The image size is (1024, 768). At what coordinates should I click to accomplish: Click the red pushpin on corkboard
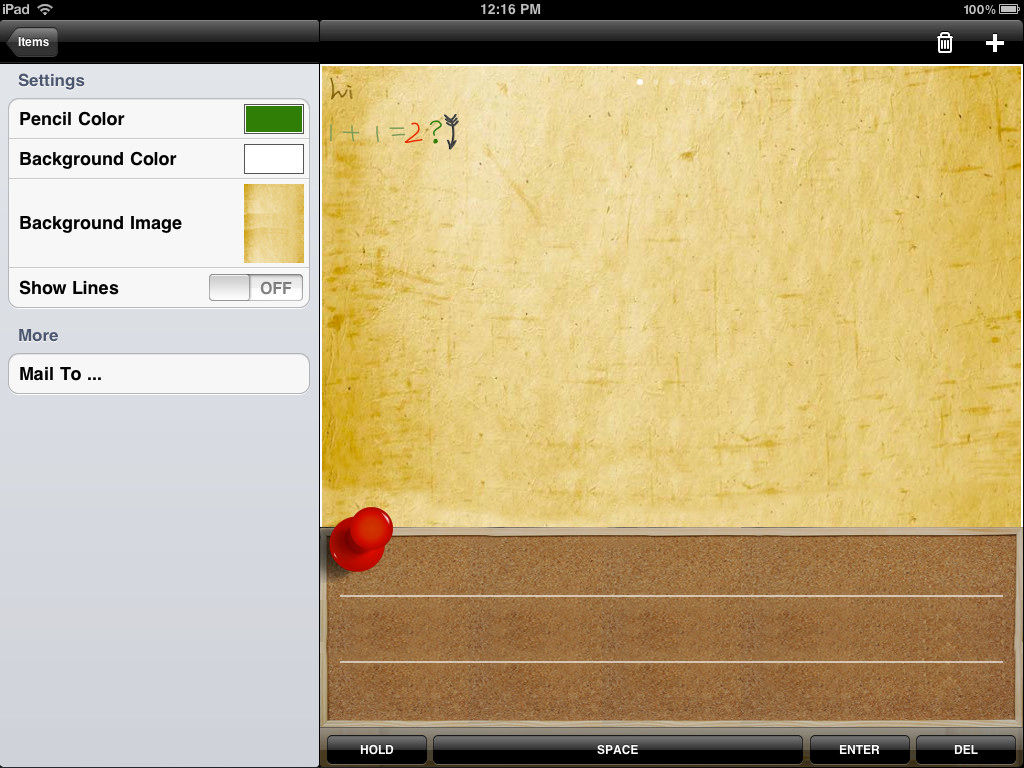(360, 539)
